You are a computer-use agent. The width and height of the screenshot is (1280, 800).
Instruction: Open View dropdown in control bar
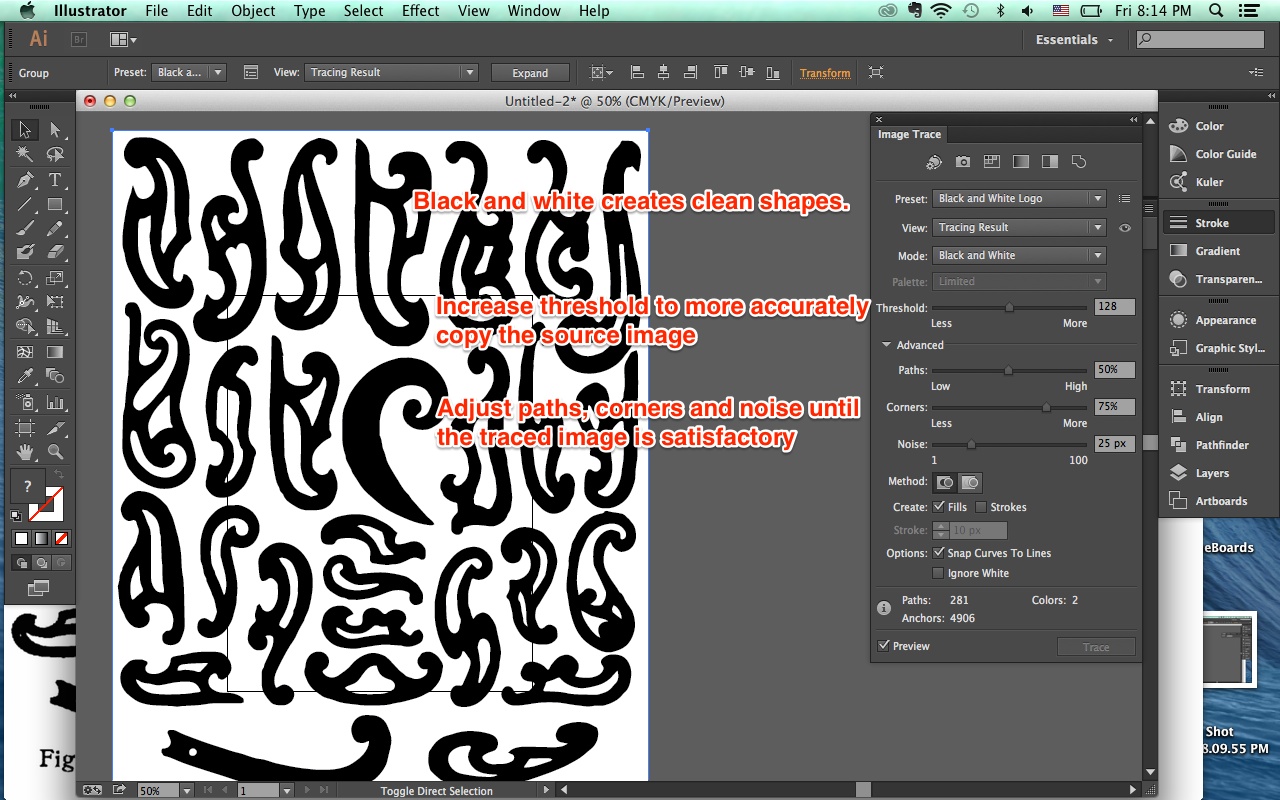[x=391, y=73]
